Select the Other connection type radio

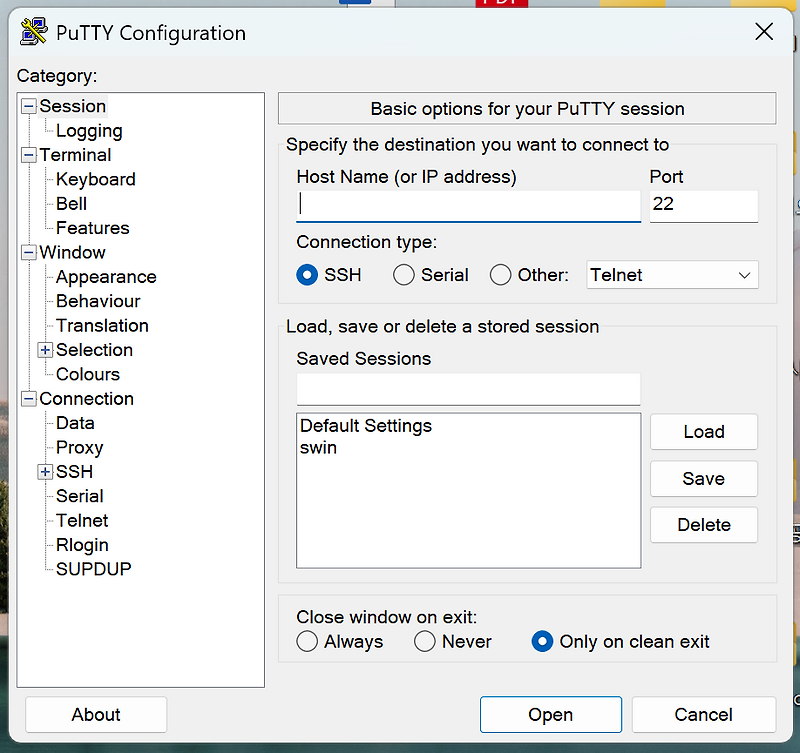[x=500, y=275]
